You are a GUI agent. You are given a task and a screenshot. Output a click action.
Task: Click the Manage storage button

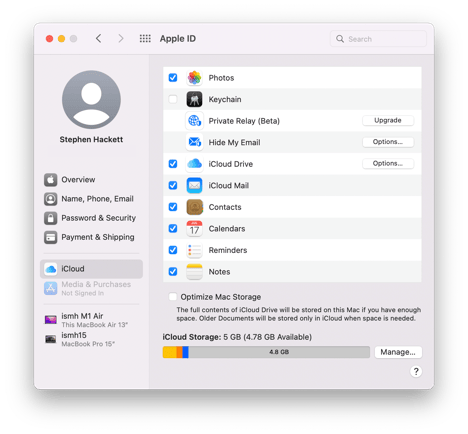click(398, 352)
